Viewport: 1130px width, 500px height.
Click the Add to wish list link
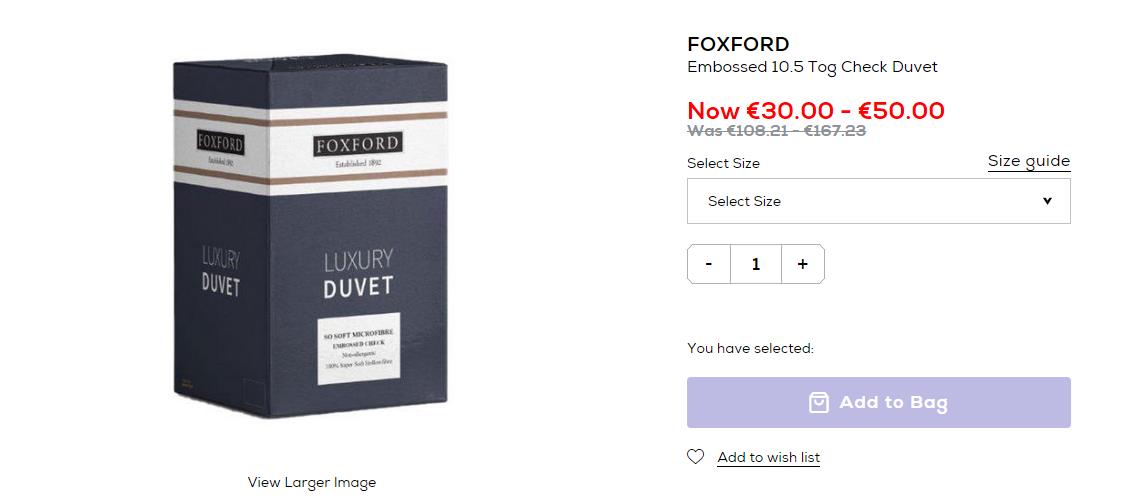769,457
